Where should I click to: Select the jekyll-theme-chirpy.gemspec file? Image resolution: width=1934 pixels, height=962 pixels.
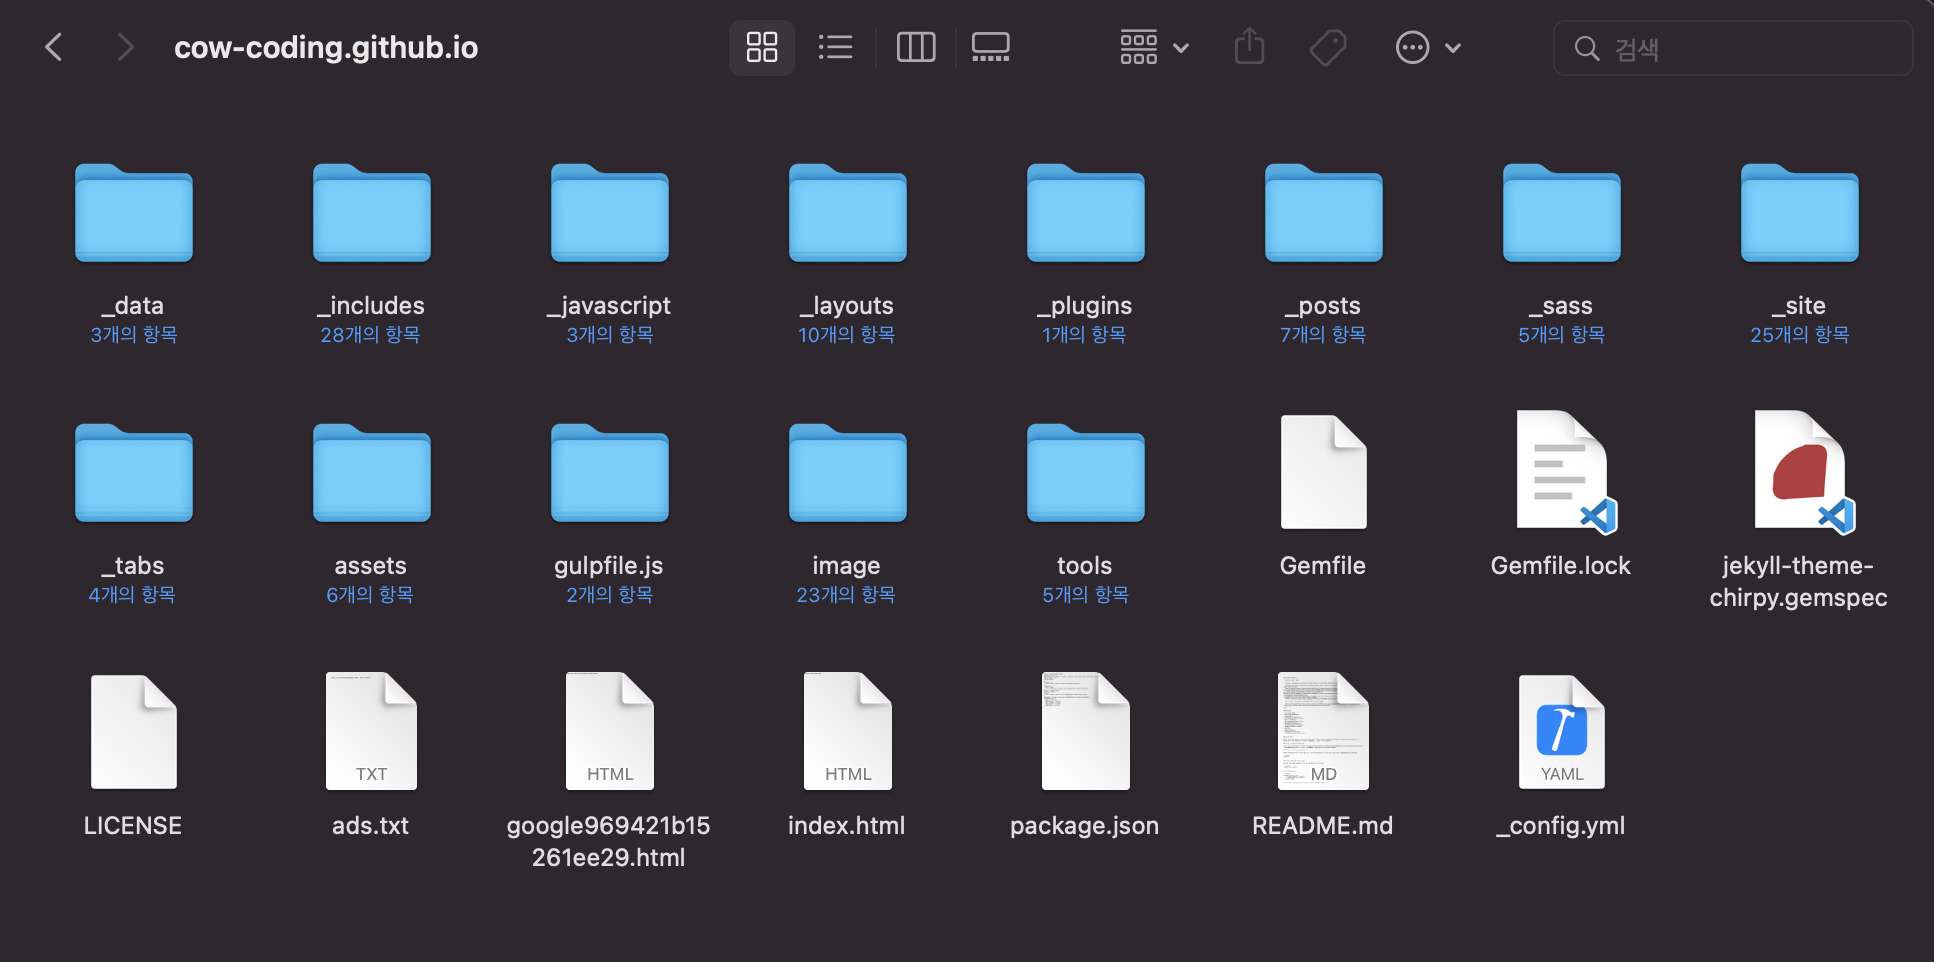point(1798,471)
